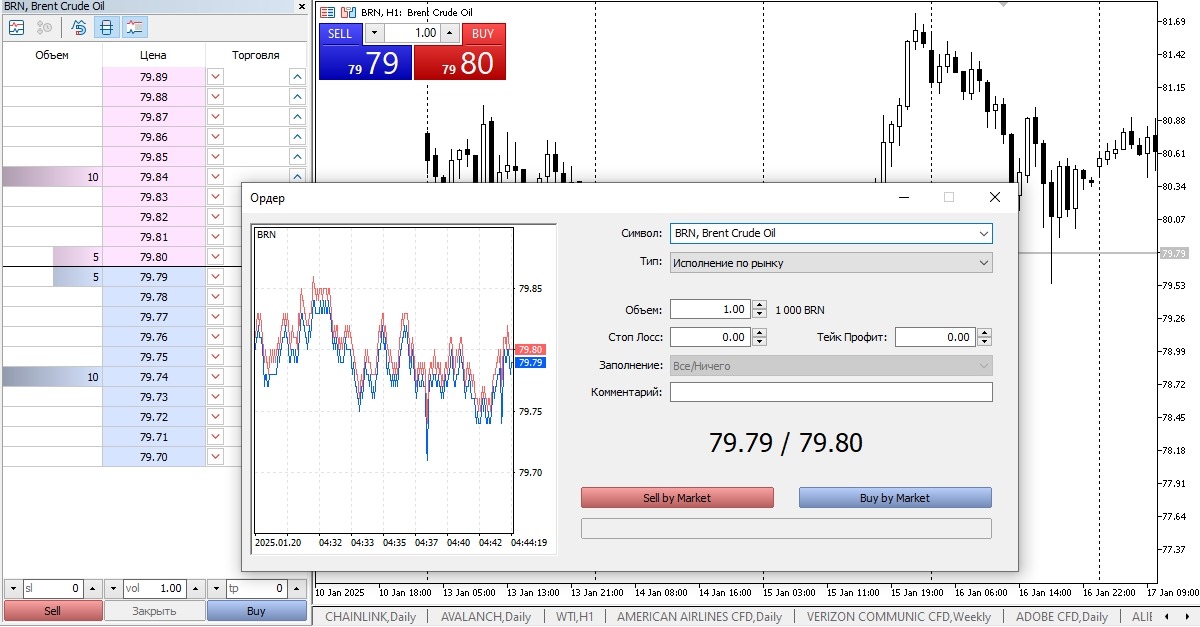Click the red sell arrow at price 79.88
Image resolution: width=1200 pixels, height=627 pixels.
pyautogui.click(x=215, y=97)
